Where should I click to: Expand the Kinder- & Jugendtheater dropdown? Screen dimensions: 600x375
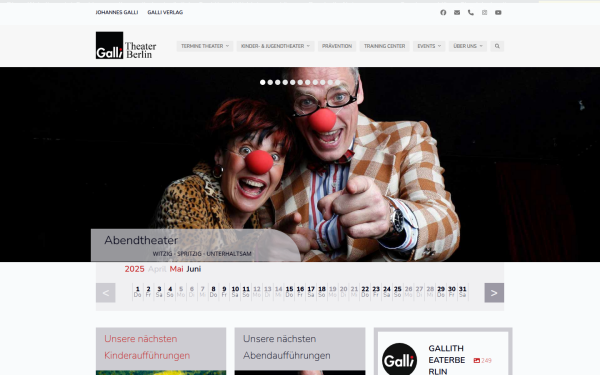275,46
